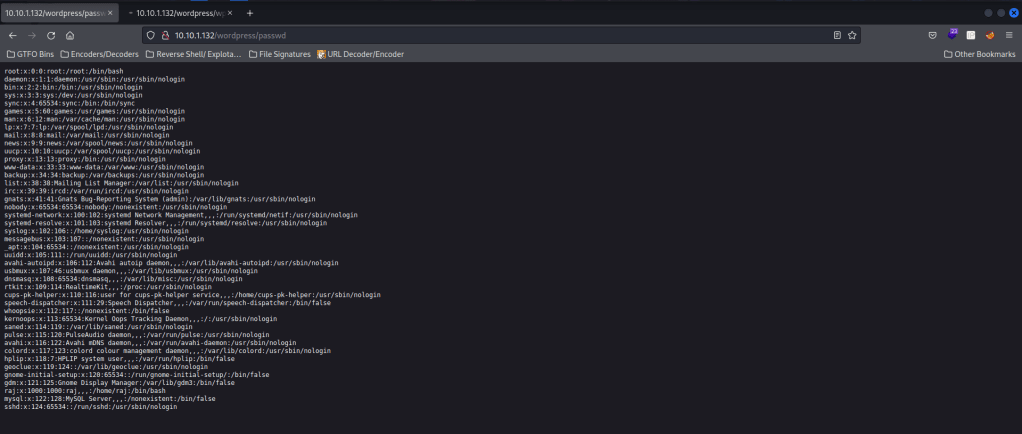This screenshot has height=434, width=1022.
Task: Reload the current page
Action: click(51, 34)
